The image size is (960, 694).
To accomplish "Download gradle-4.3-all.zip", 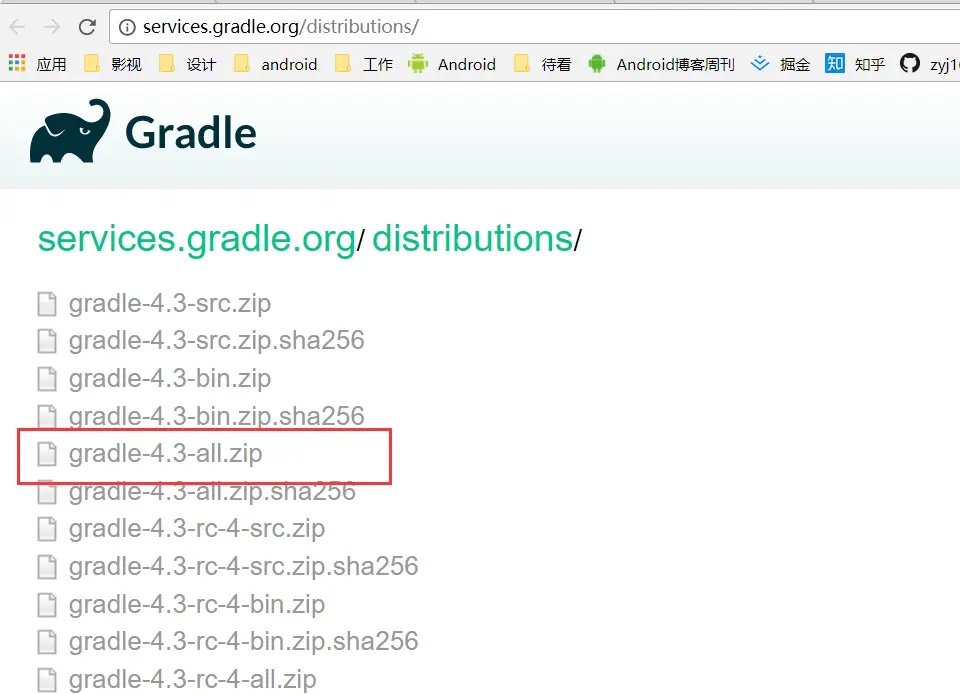I will pyautogui.click(x=165, y=453).
